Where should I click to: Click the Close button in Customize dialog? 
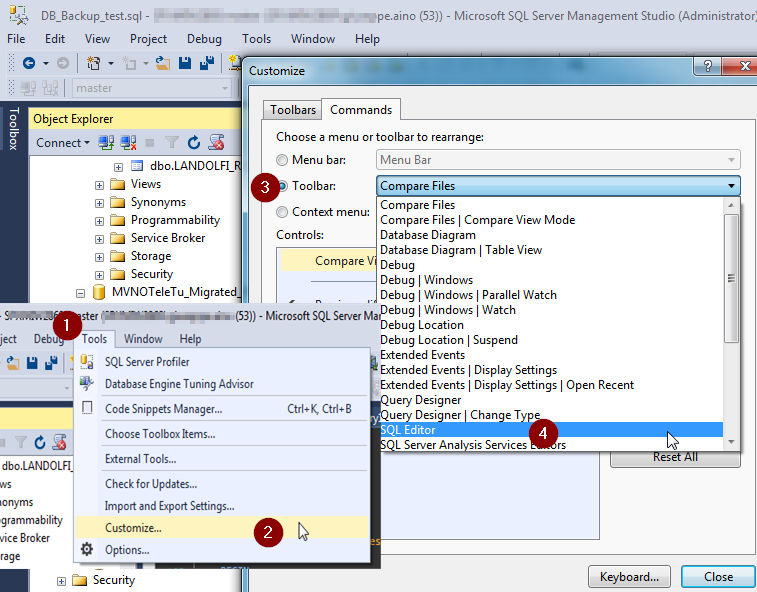click(718, 577)
